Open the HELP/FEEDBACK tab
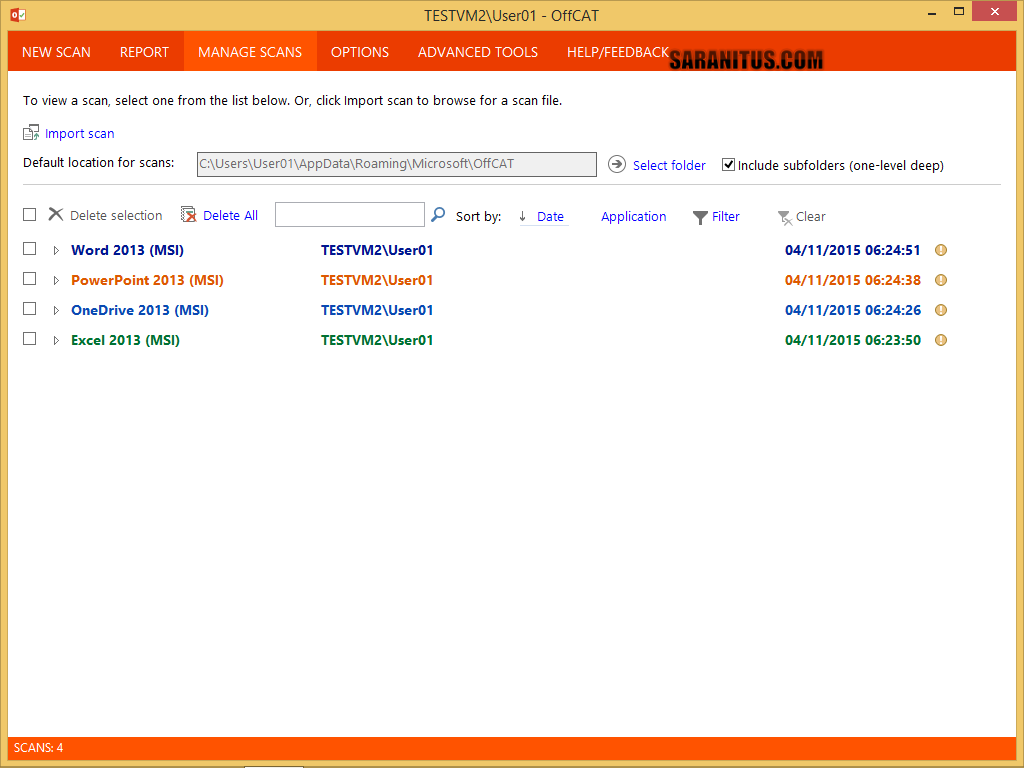 [618, 52]
